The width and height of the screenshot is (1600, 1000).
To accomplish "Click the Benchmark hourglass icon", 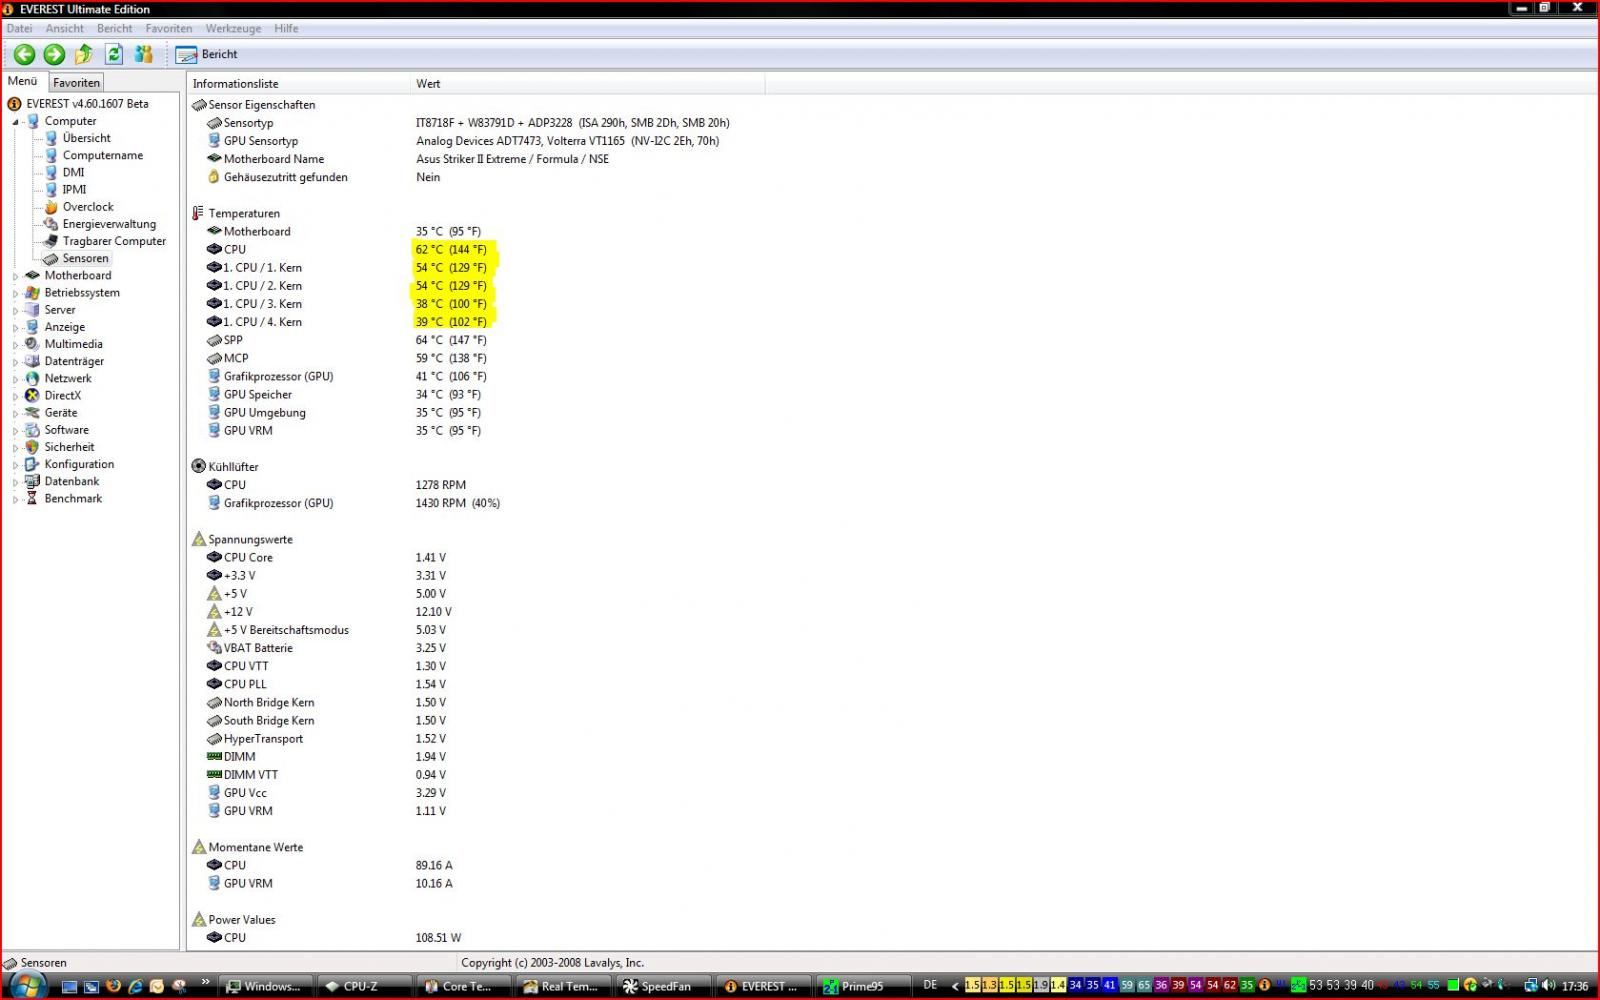I will pyautogui.click(x=32, y=498).
